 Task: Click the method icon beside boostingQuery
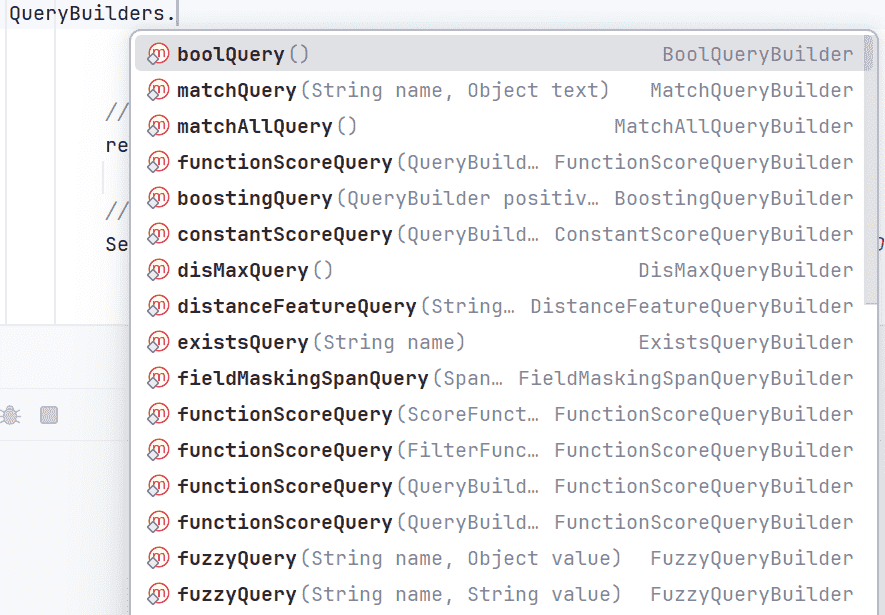point(158,199)
